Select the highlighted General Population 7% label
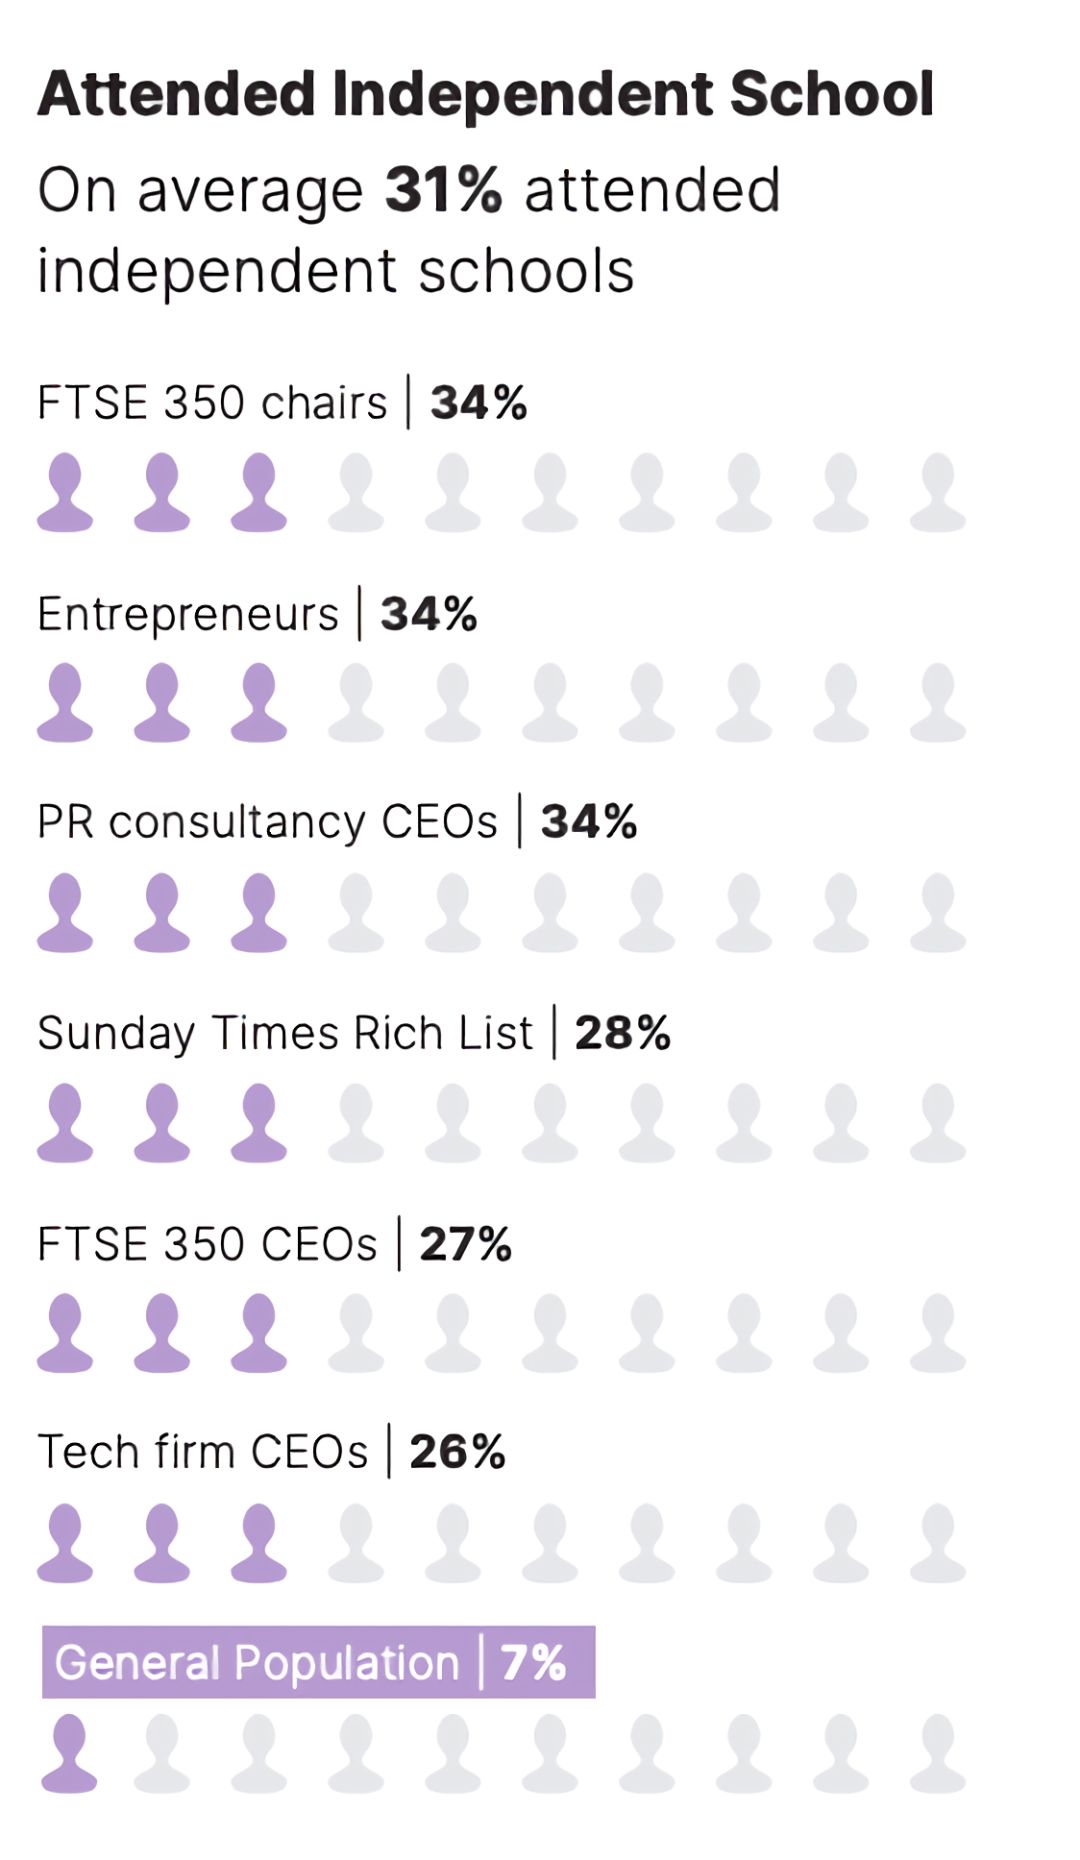The width and height of the screenshot is (1080, 1860). [x=318, y=1662]
